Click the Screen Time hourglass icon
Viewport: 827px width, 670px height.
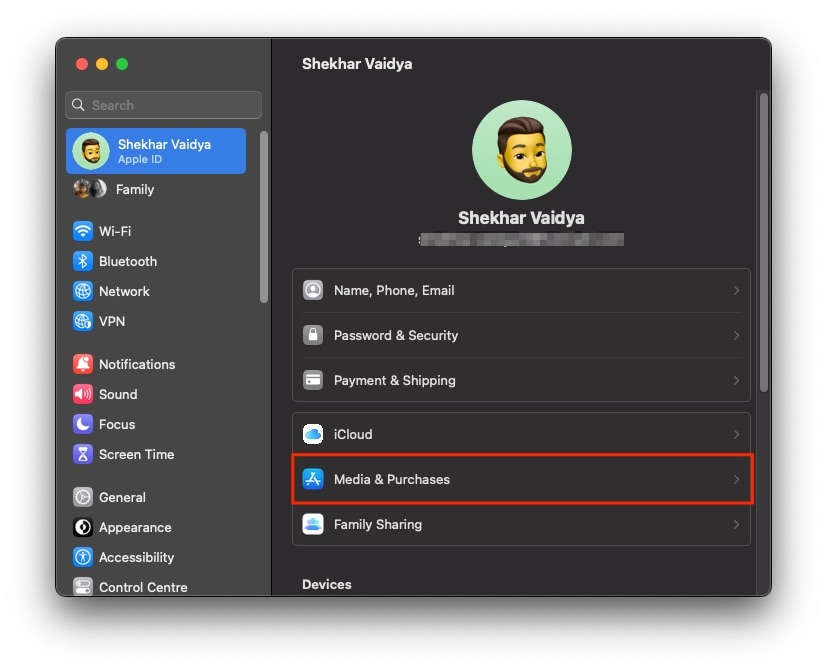click(x=83, y=454)
